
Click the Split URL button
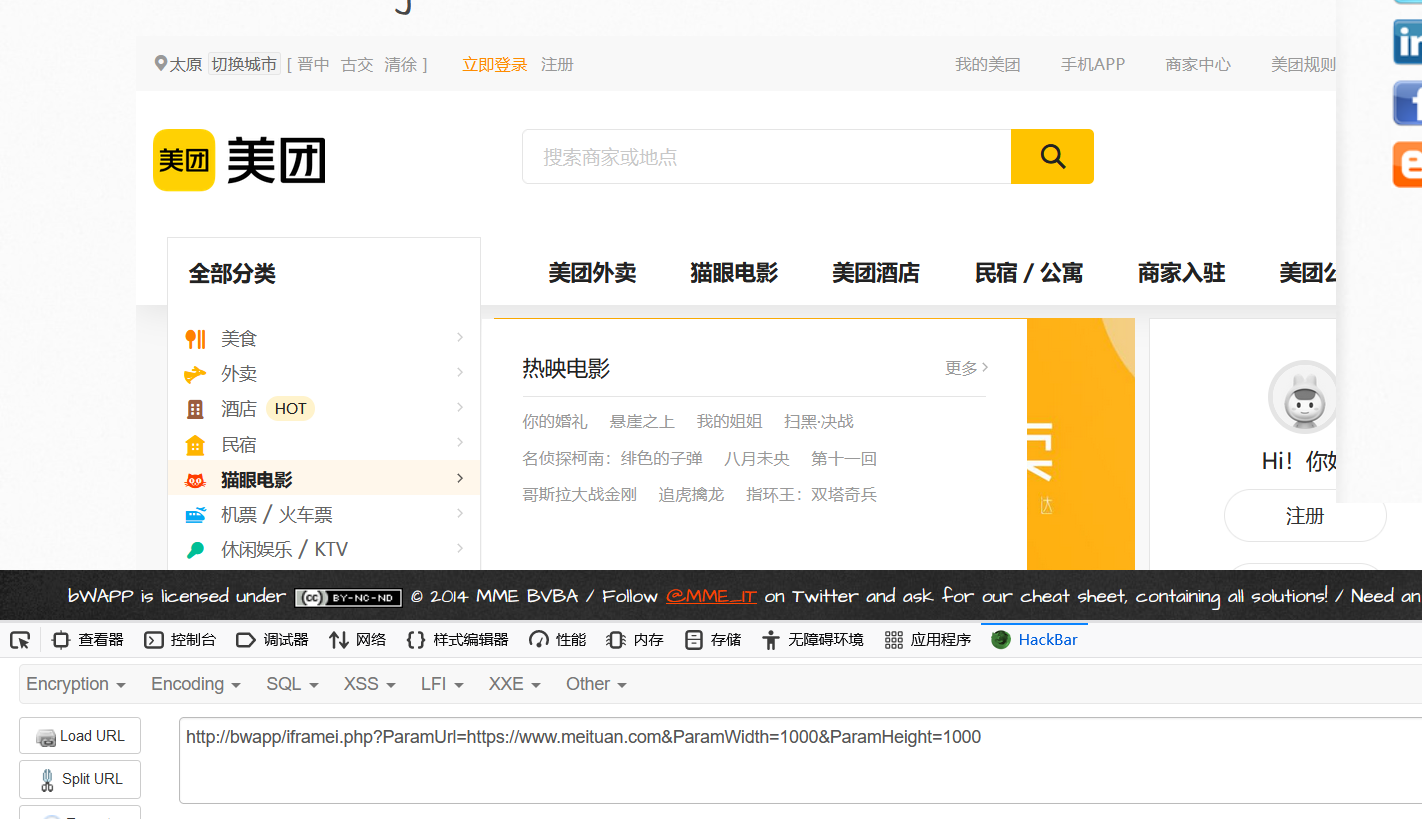[80, 779]
